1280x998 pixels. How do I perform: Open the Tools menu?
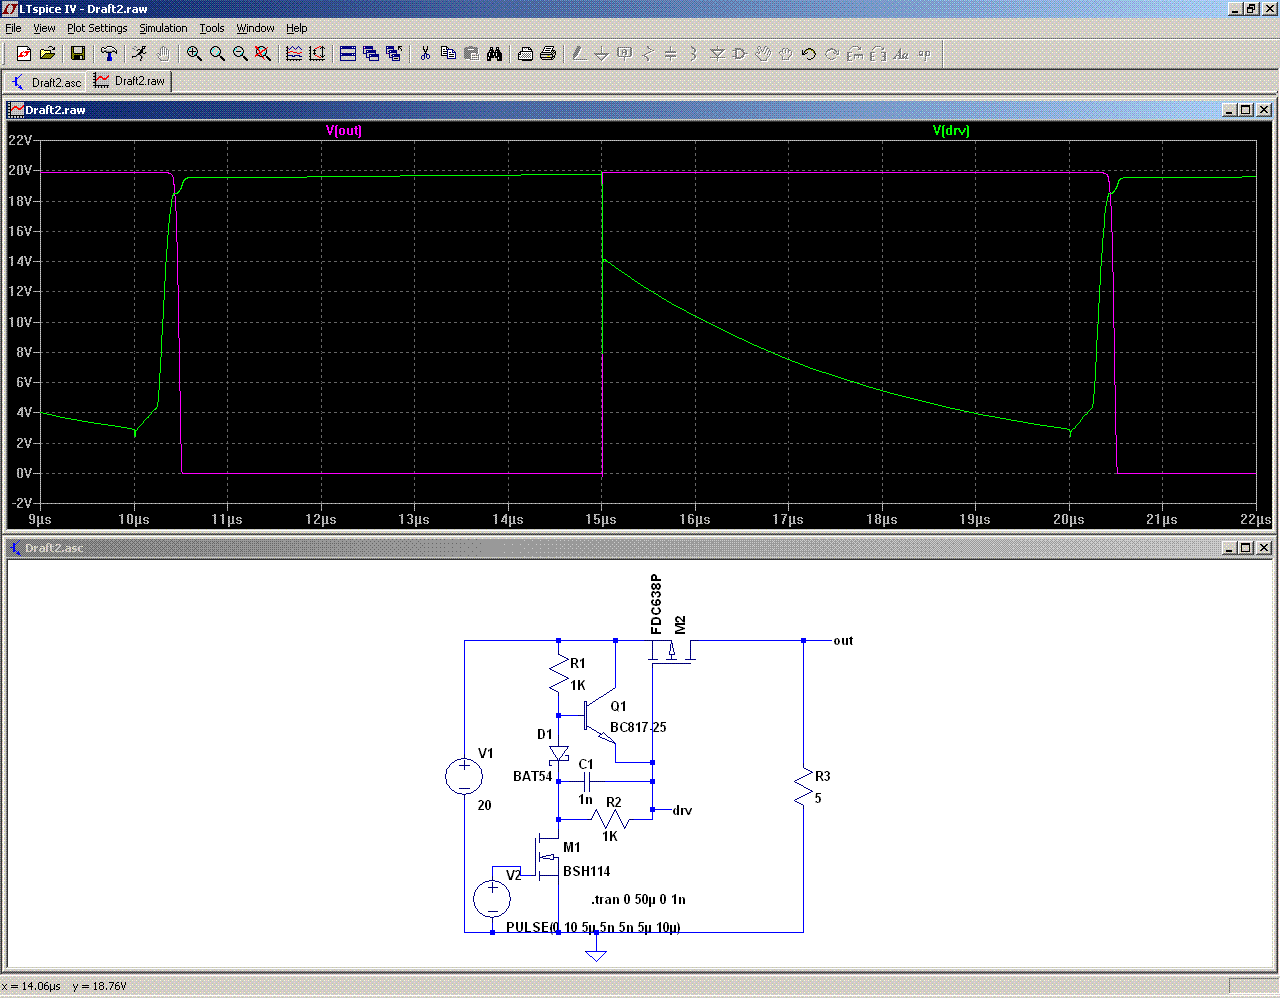pyautogui.click(x=211, y=28)
